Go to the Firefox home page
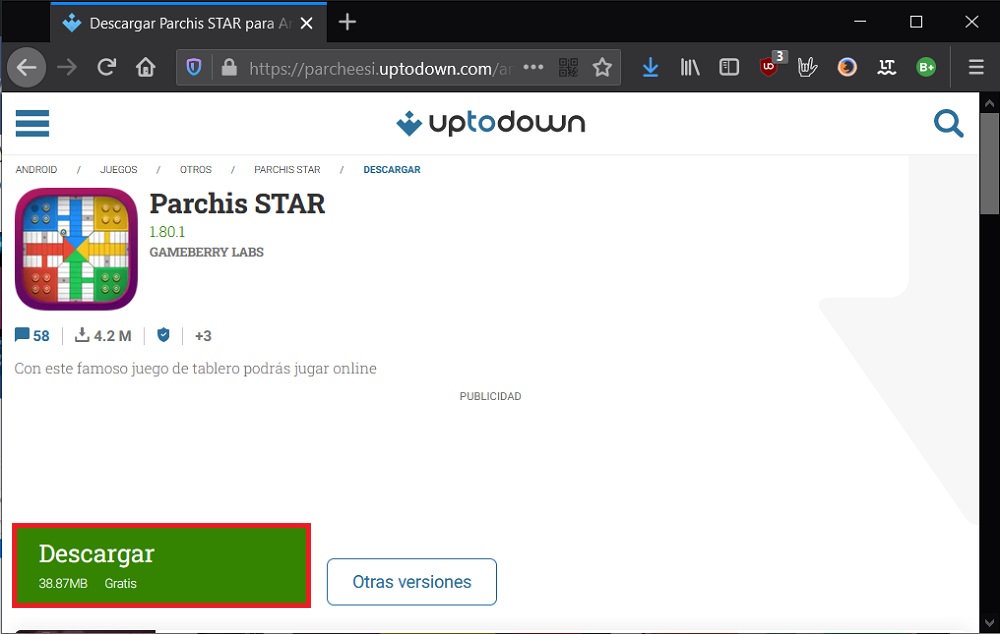The image size is (1000, 634). (x=146, y=68)
